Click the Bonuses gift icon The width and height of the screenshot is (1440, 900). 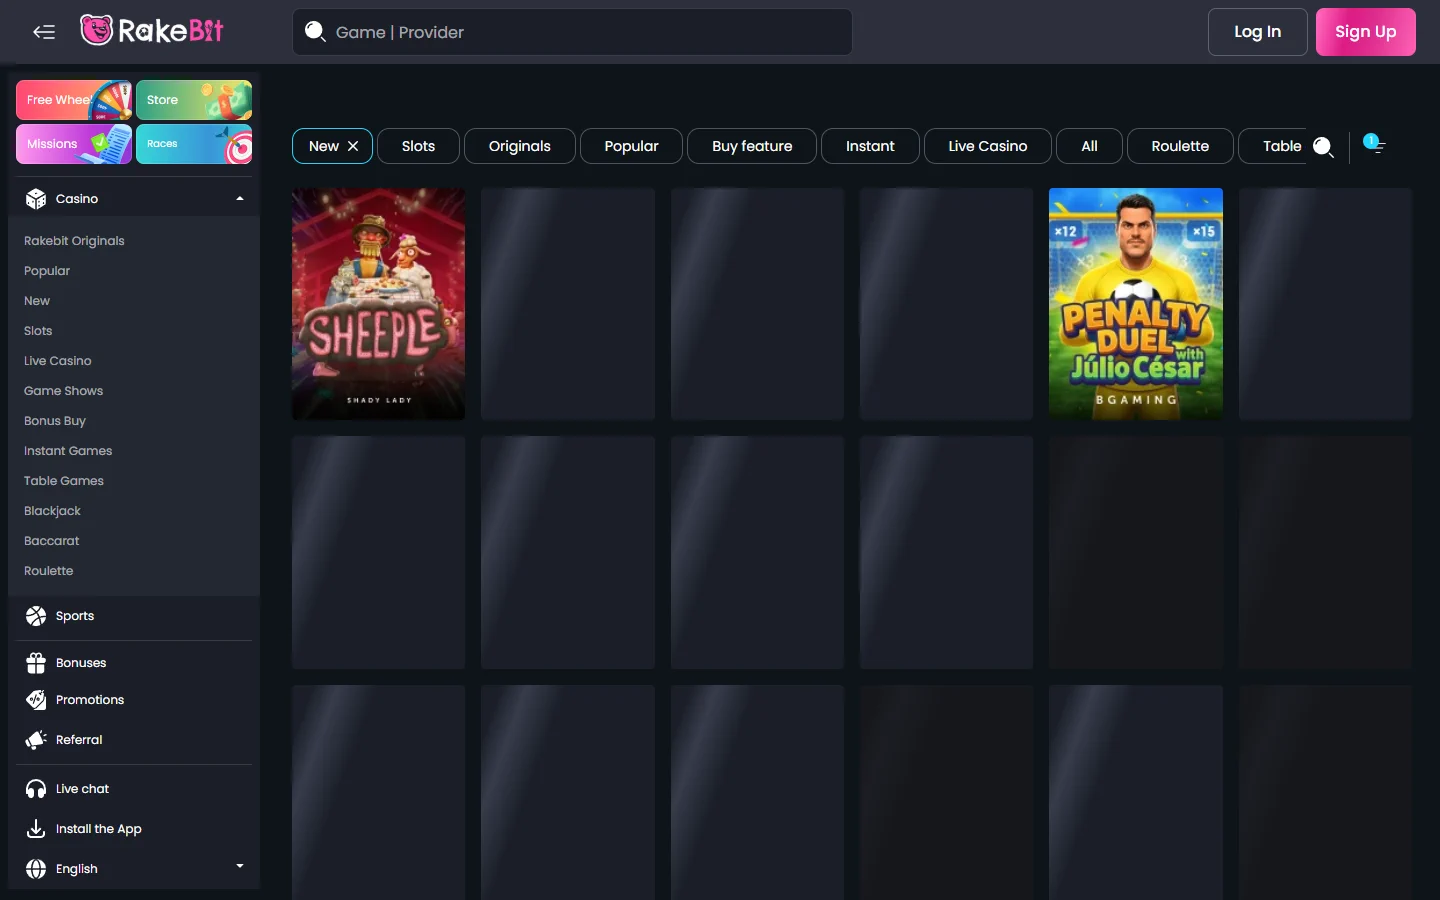(x=36, y=663)
